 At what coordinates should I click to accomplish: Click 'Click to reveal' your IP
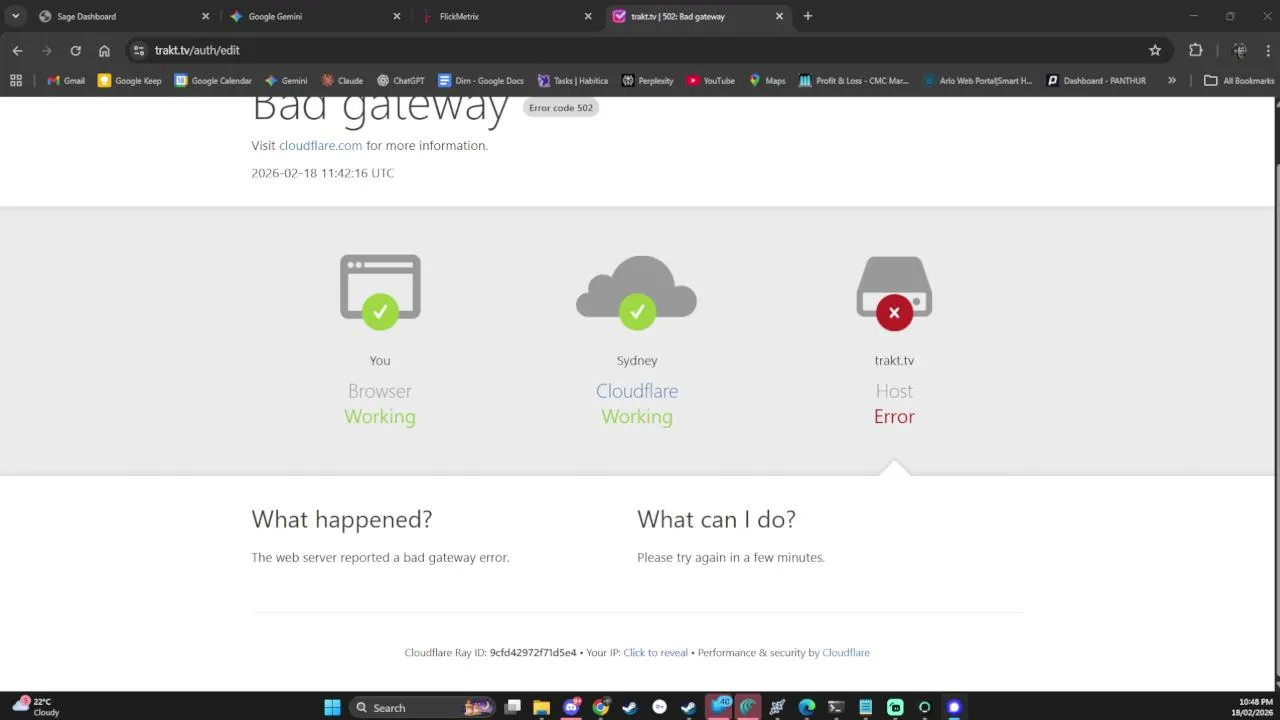655,653
